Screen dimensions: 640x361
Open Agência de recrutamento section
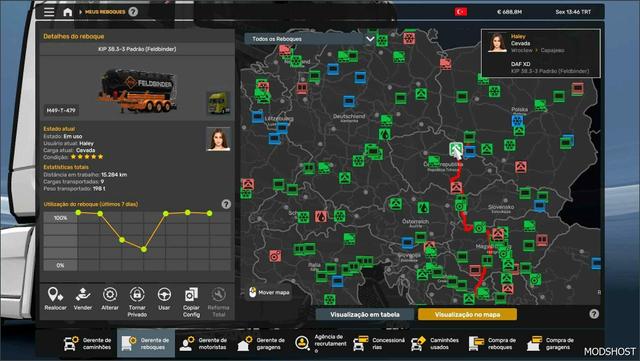coord(321,343)
